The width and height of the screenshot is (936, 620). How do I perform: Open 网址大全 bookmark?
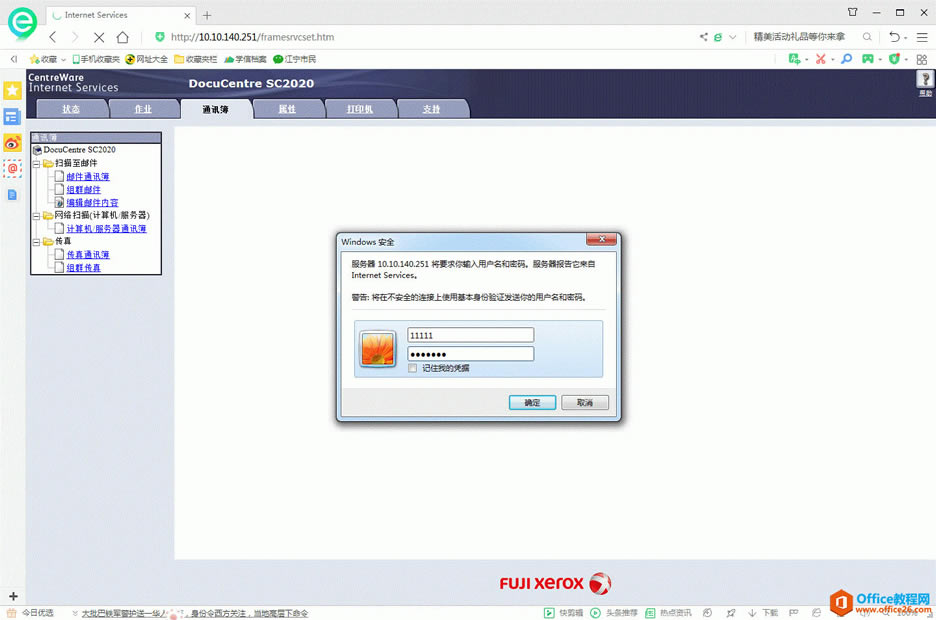coord(146,59)
